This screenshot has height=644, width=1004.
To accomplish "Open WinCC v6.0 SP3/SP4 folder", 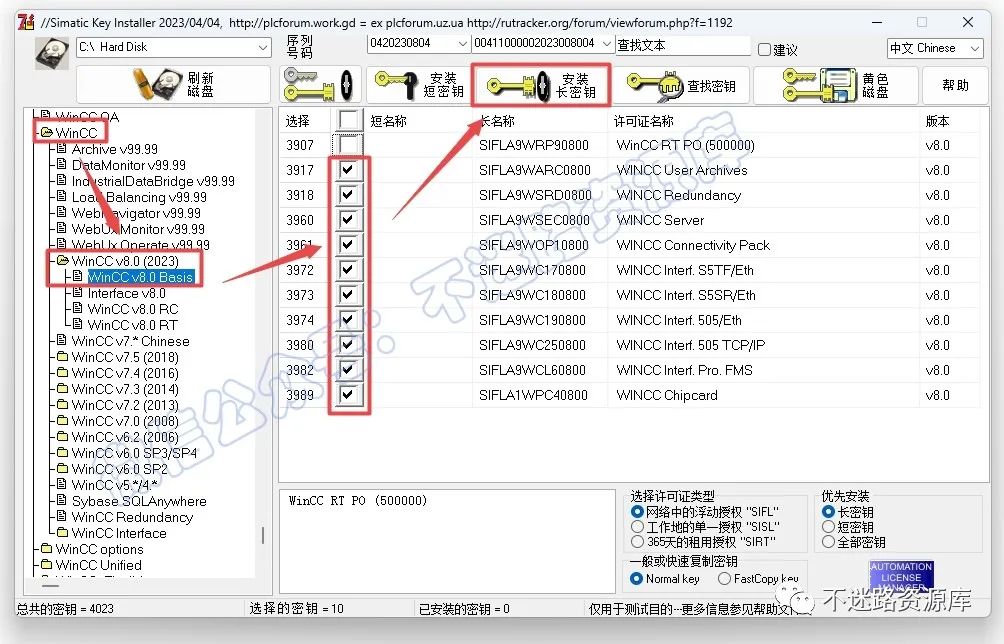I will [134, 453].
